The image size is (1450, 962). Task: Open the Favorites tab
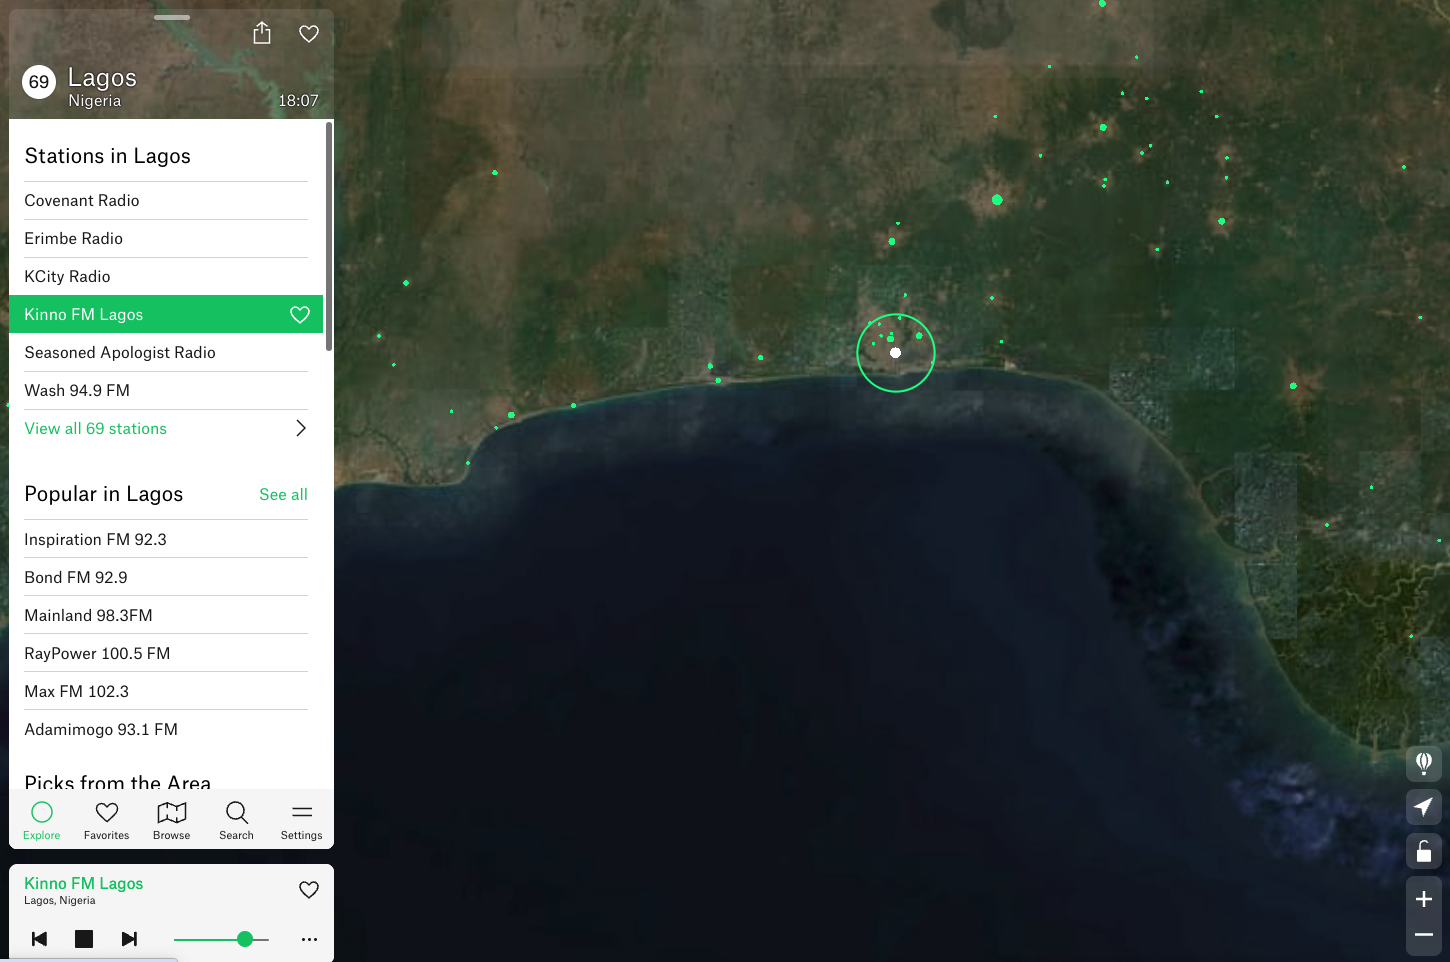(107, 820)
